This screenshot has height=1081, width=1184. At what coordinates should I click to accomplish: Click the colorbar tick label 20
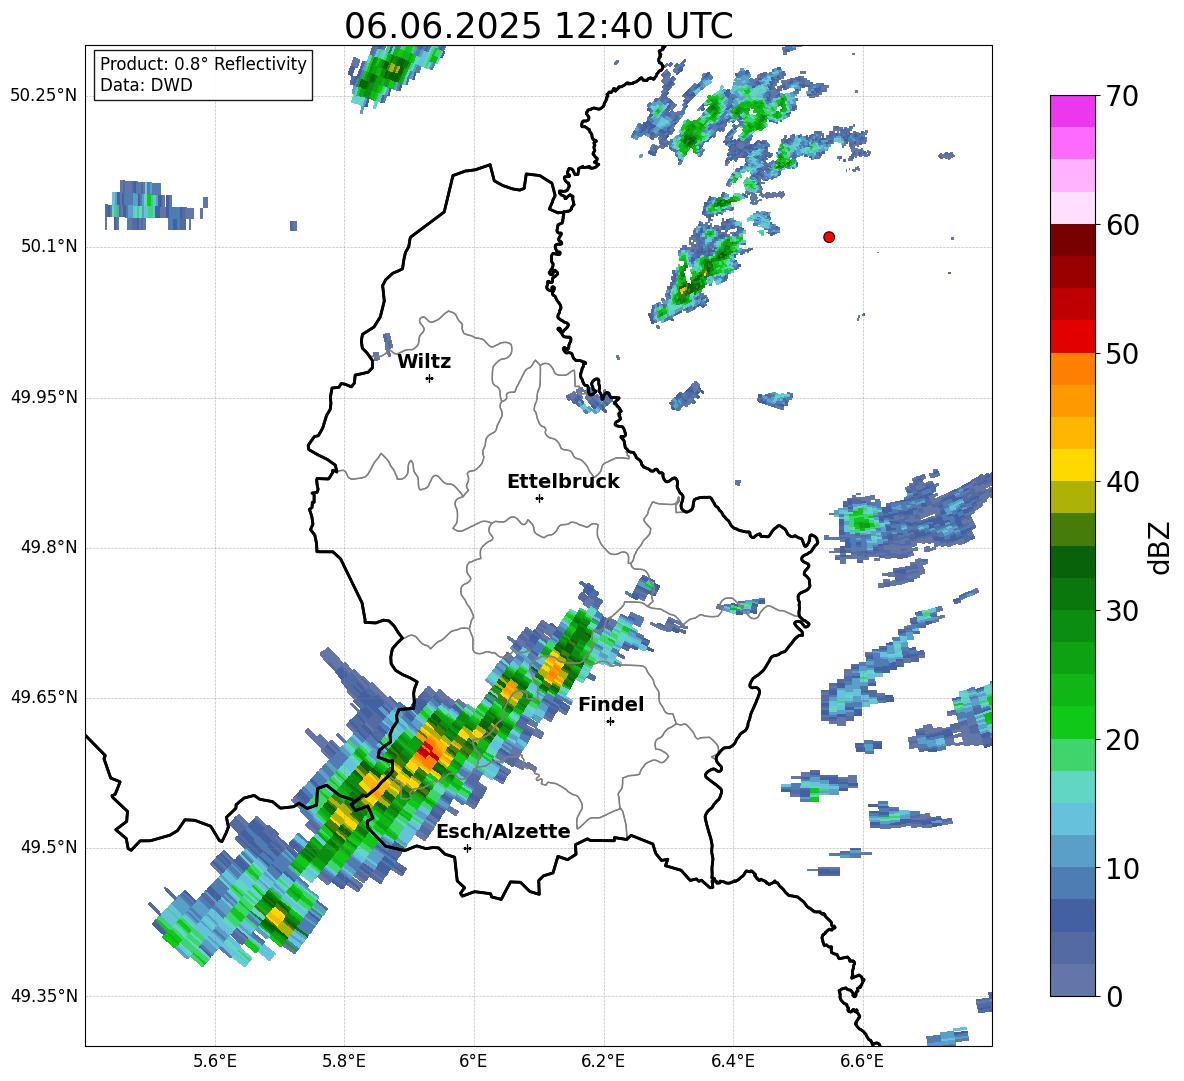click(1122, 740)
